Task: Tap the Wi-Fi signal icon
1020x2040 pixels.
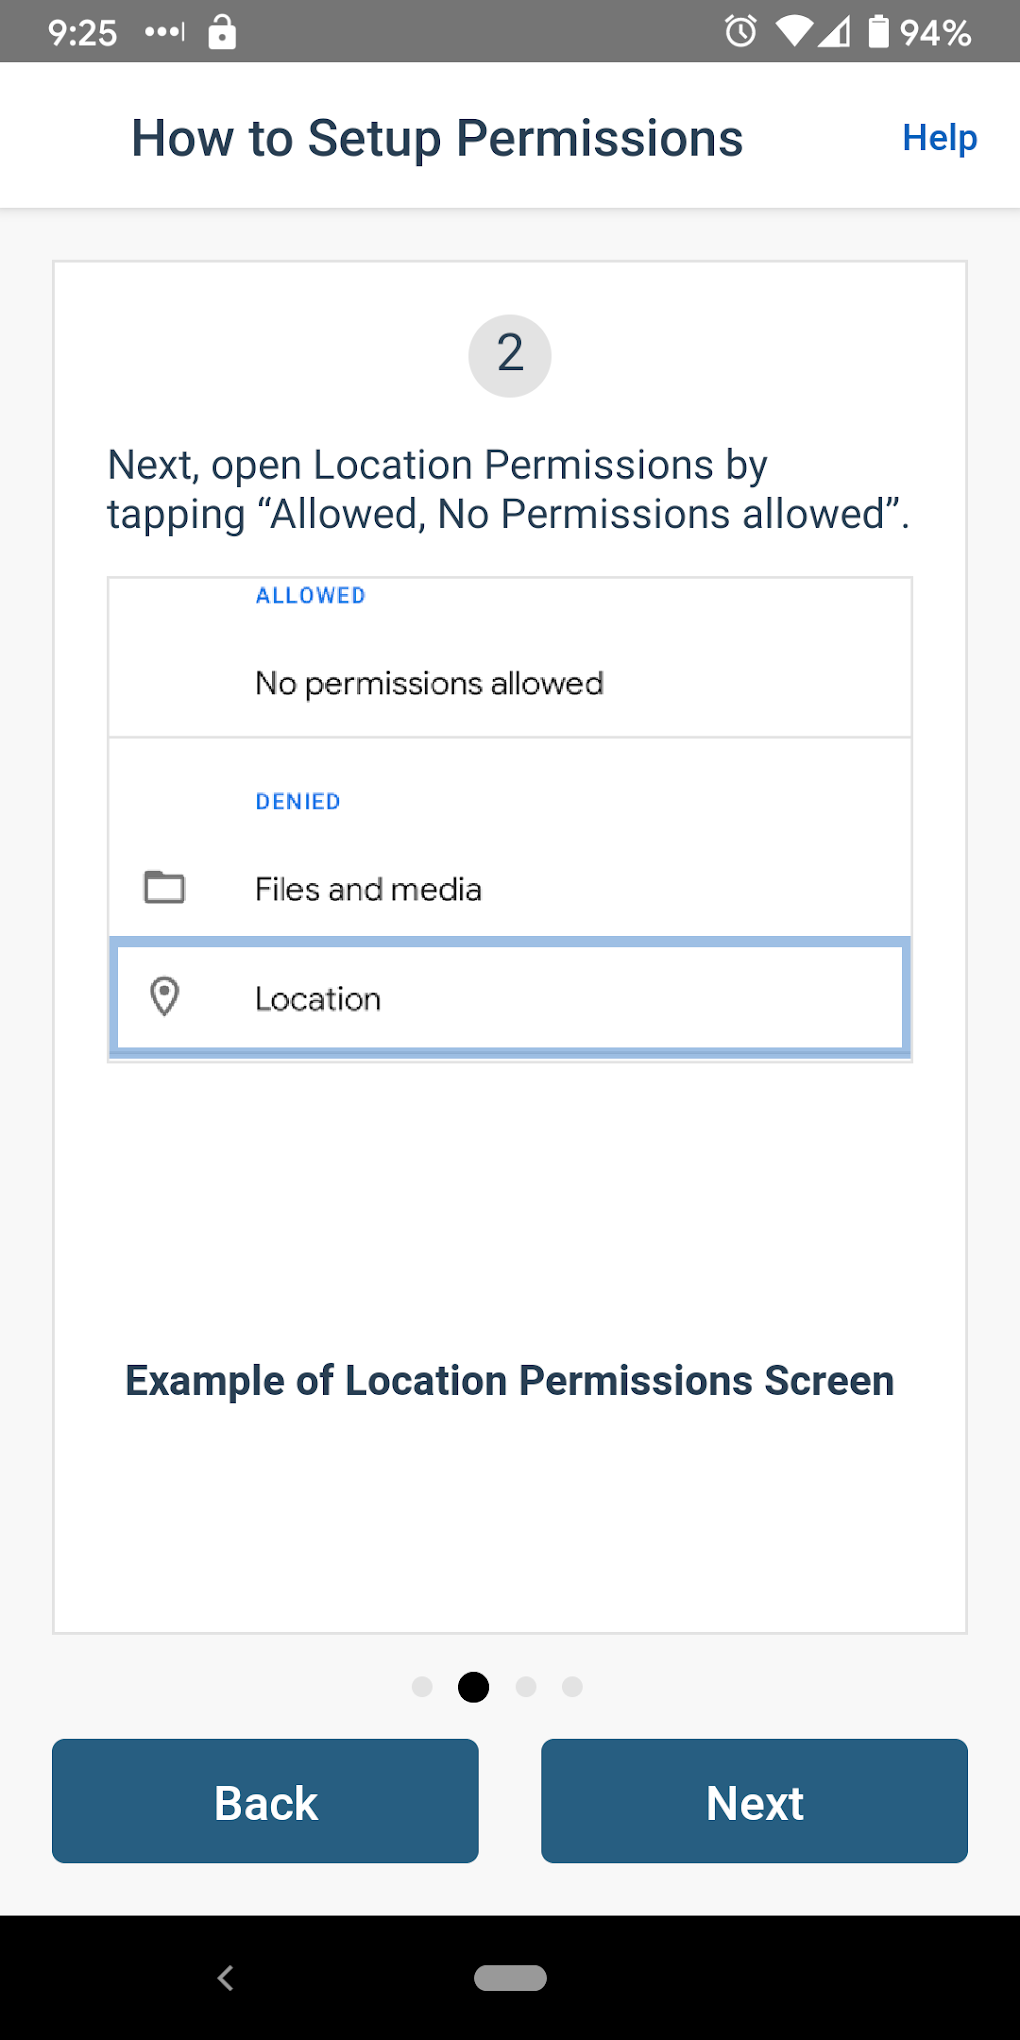Action: pyautogui.click(x=794, y=32)
